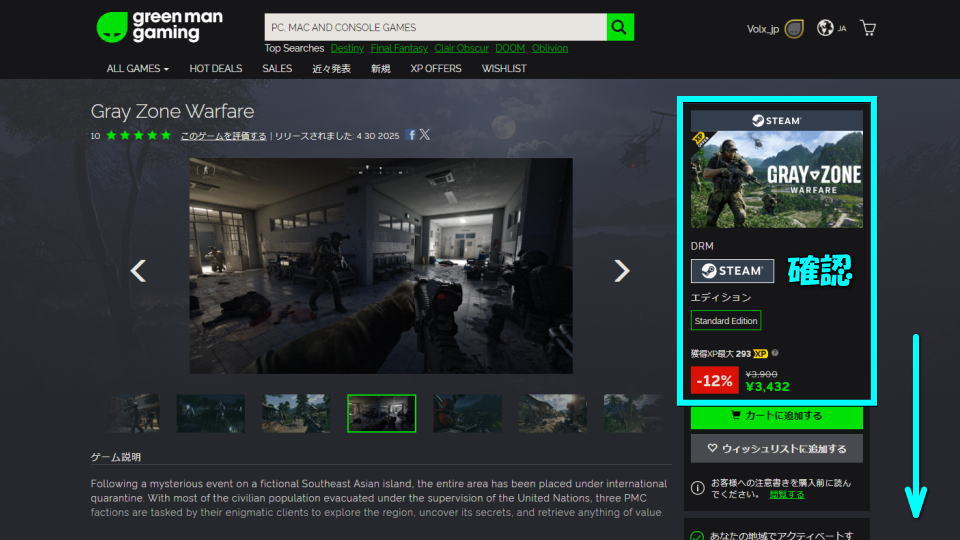
Task: Click ウィッシュリストに追加する button
Action: [776, 449]
